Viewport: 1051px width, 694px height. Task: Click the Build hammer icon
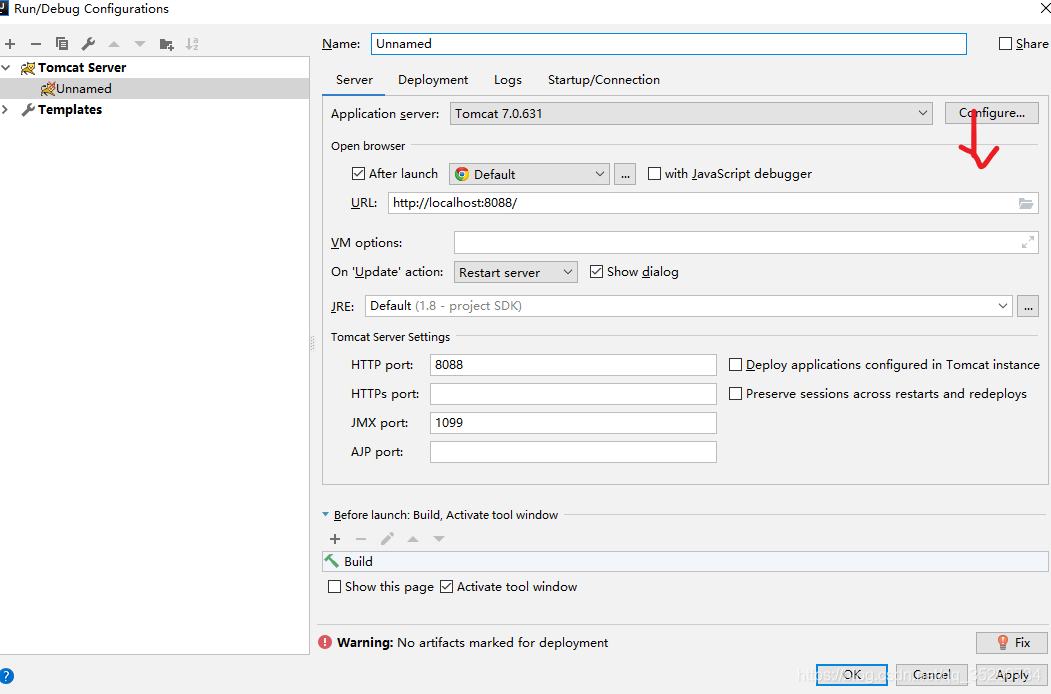coord(332,561)
